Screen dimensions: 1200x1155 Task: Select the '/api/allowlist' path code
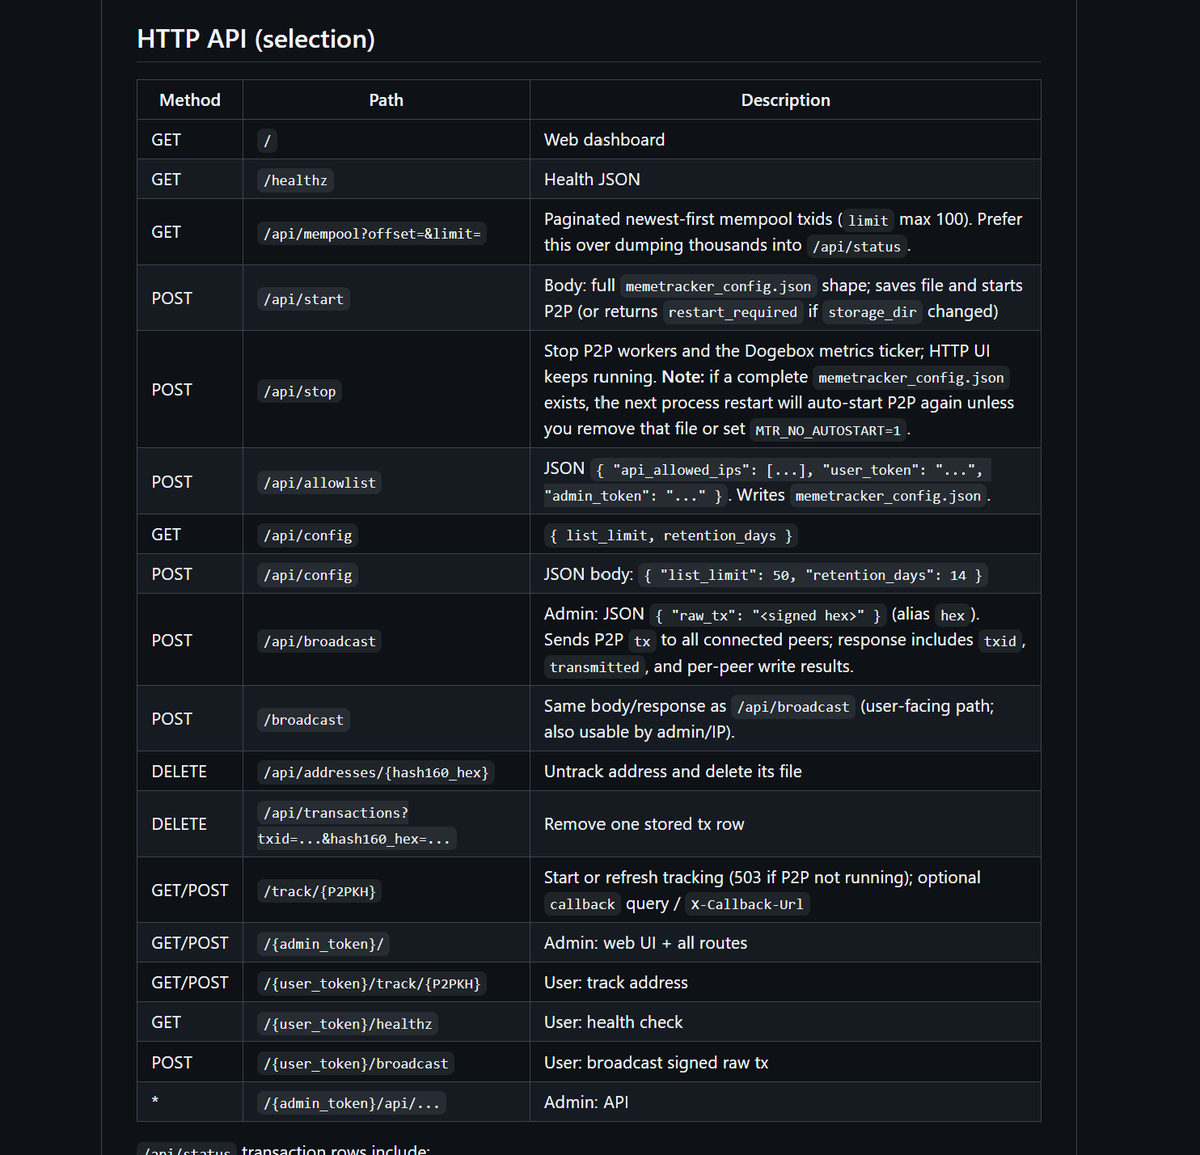319,483
